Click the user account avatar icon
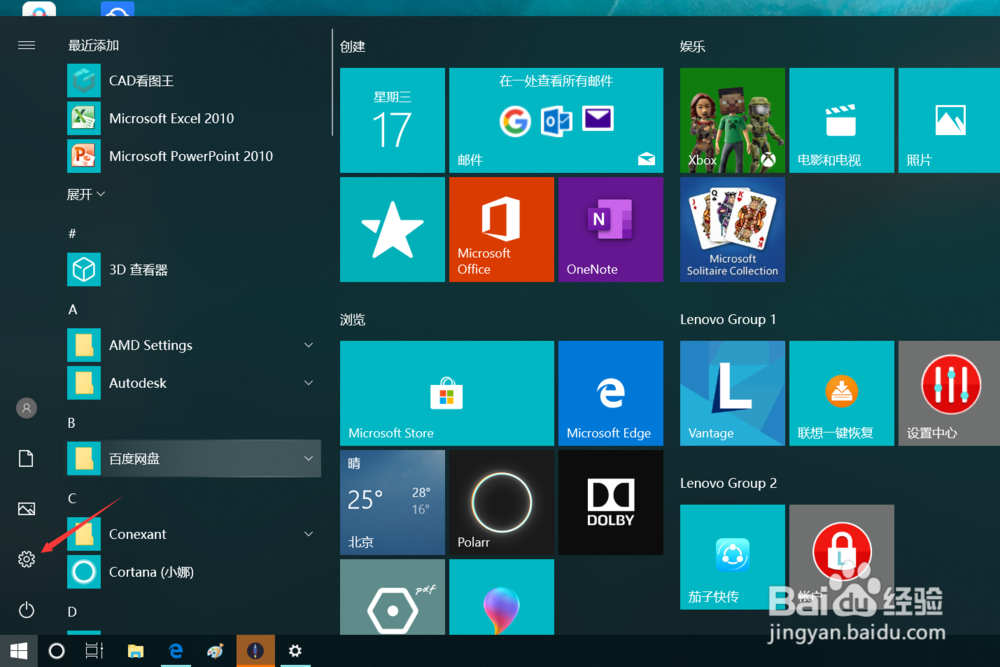 26,407
